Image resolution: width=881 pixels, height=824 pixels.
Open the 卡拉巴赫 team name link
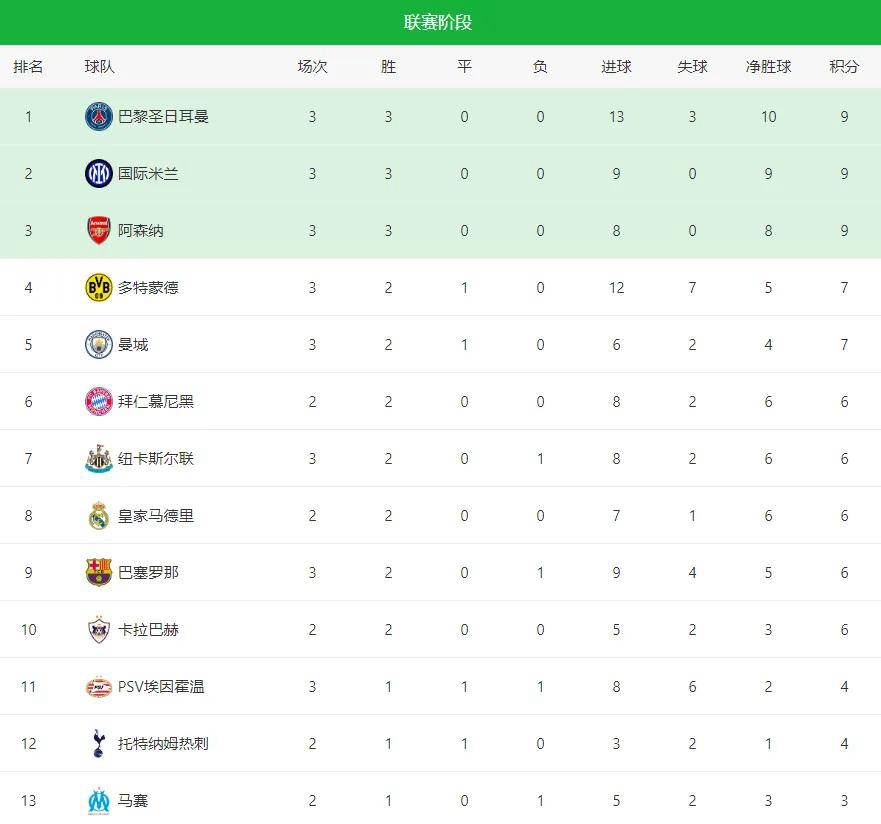149,630
